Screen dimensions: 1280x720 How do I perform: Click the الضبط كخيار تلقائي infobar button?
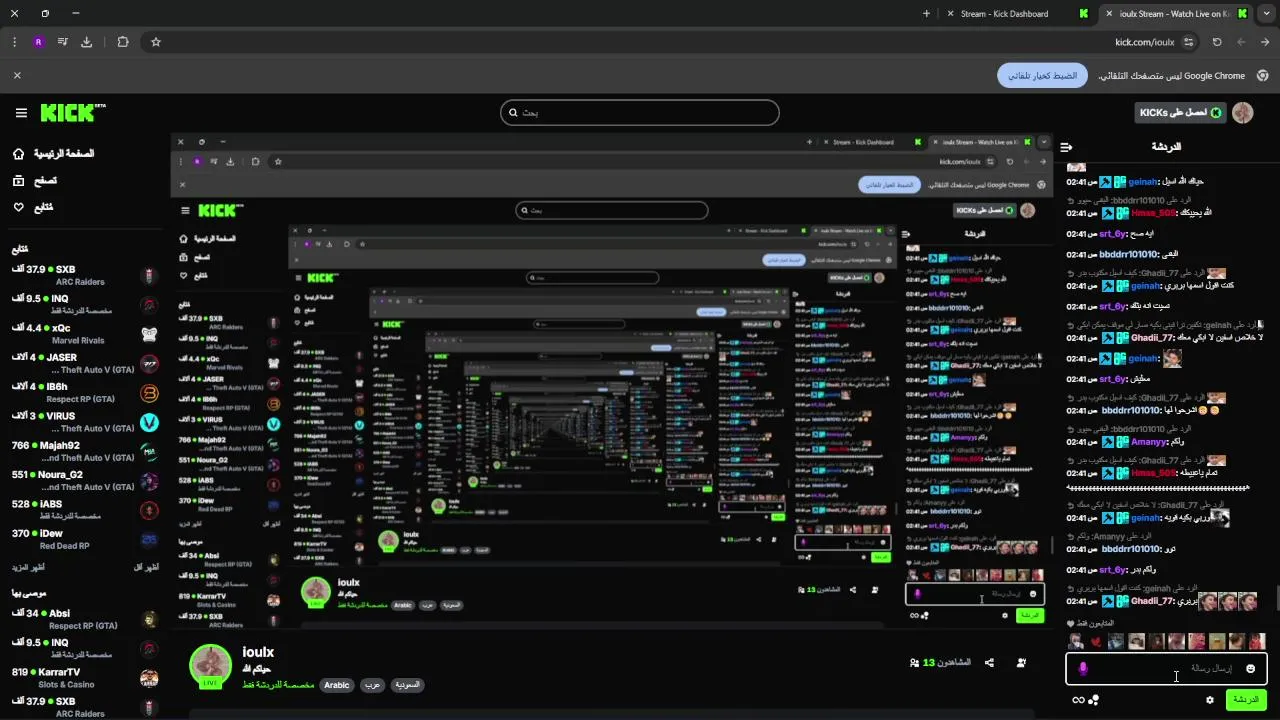coord(1041,76)
